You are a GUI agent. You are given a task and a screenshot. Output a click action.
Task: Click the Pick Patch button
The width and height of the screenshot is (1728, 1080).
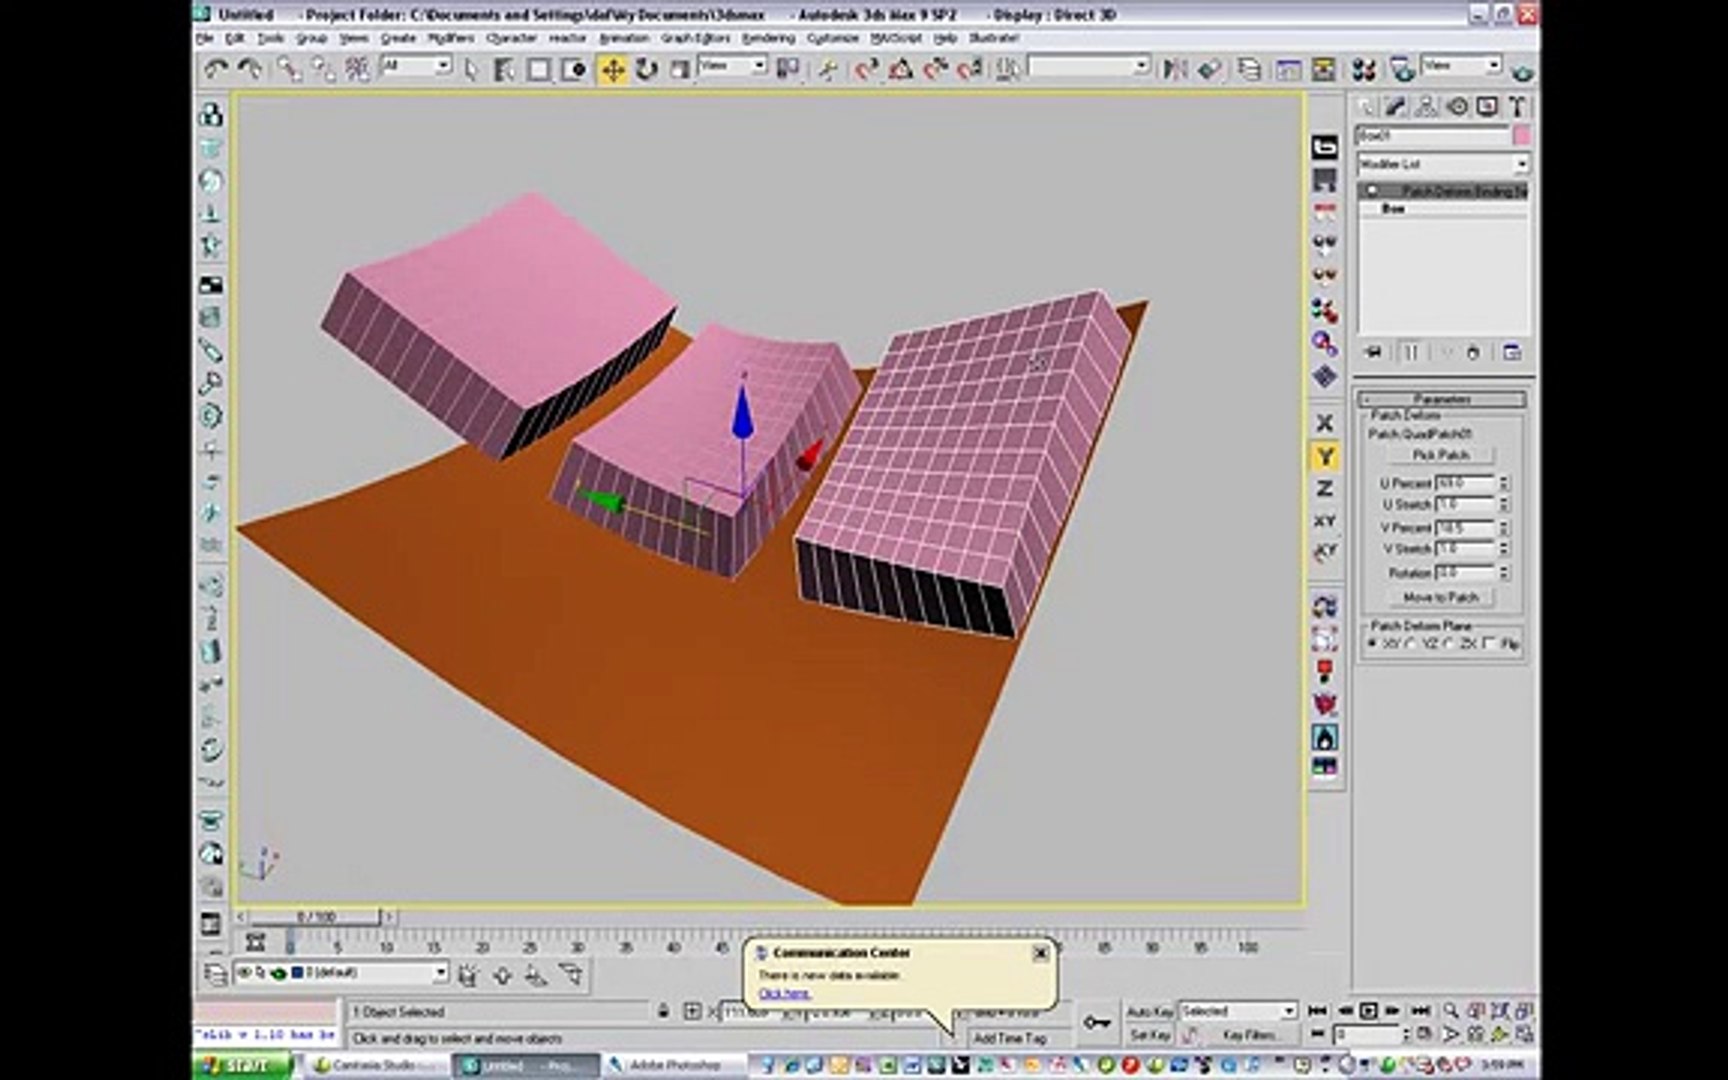tap(1441, 455)
